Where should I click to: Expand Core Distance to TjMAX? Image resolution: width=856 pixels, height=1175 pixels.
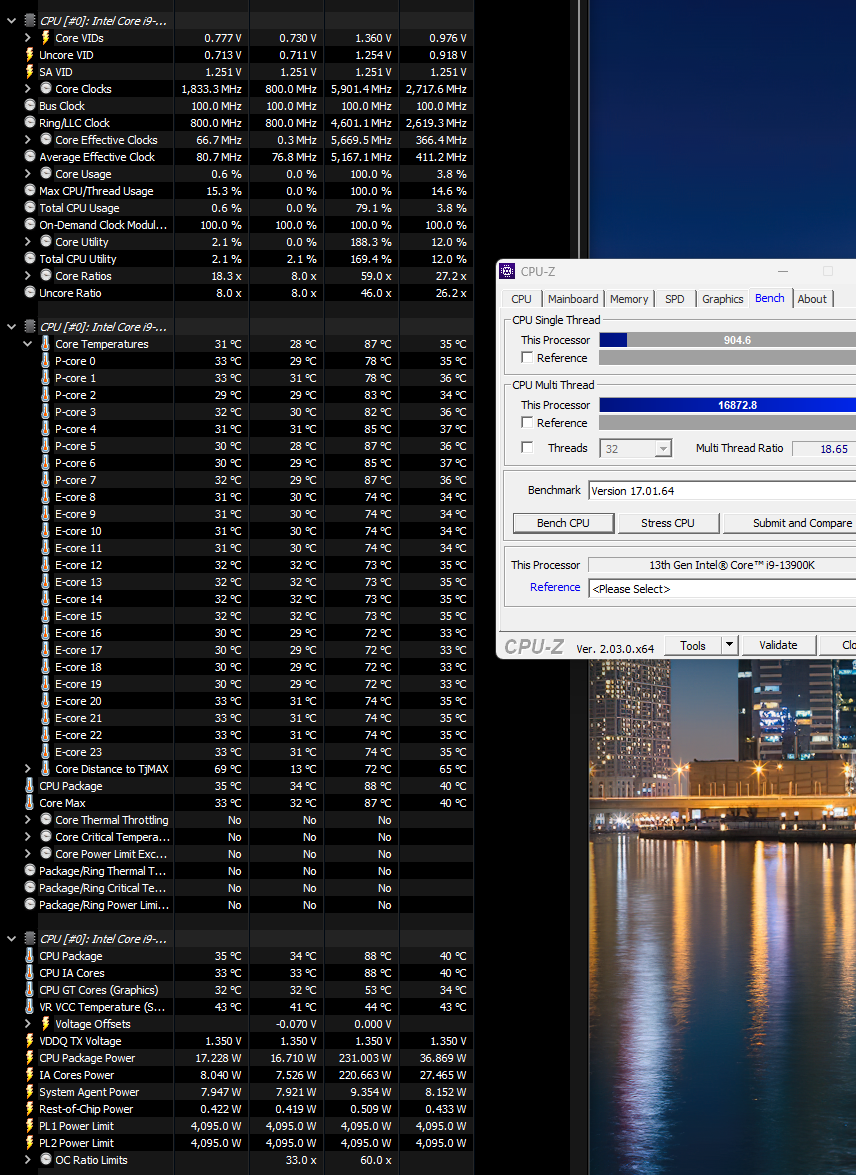[x=28, y=769]
